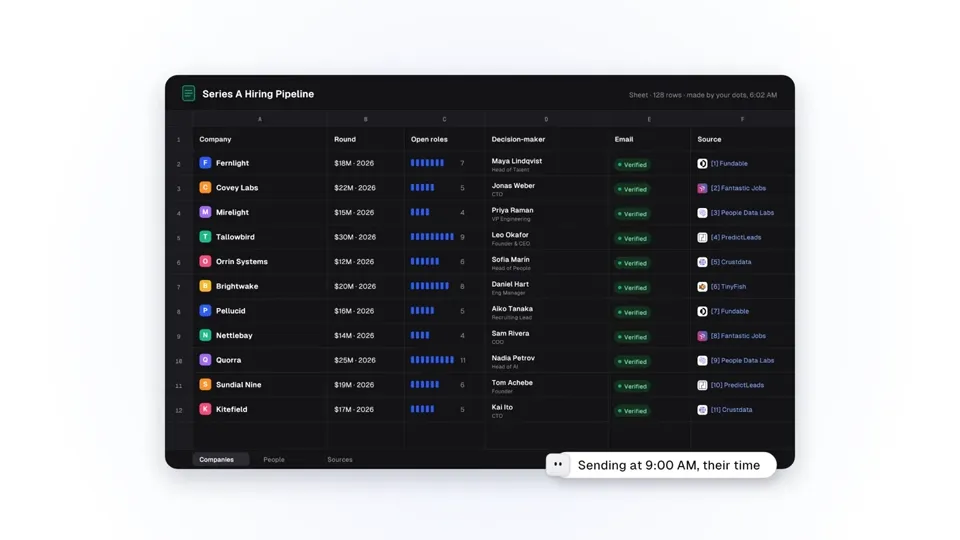The height and width of the screenshot is (540, 960).
Task: Click the People Data Labs icon in row 4
Action: (702, 212)
